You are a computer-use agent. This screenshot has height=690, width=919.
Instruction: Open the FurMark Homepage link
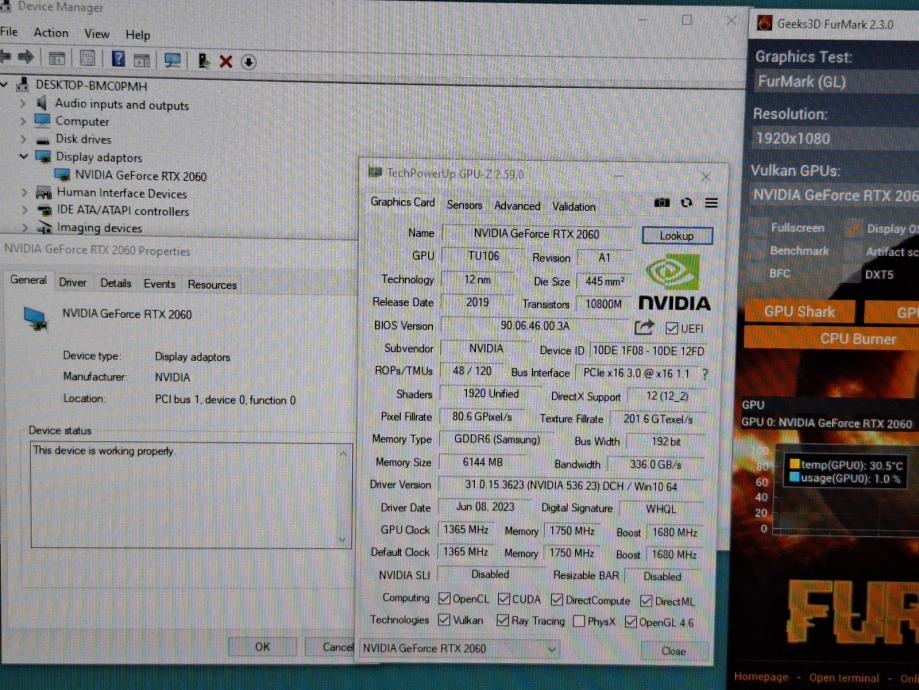(x=761, y=677)
